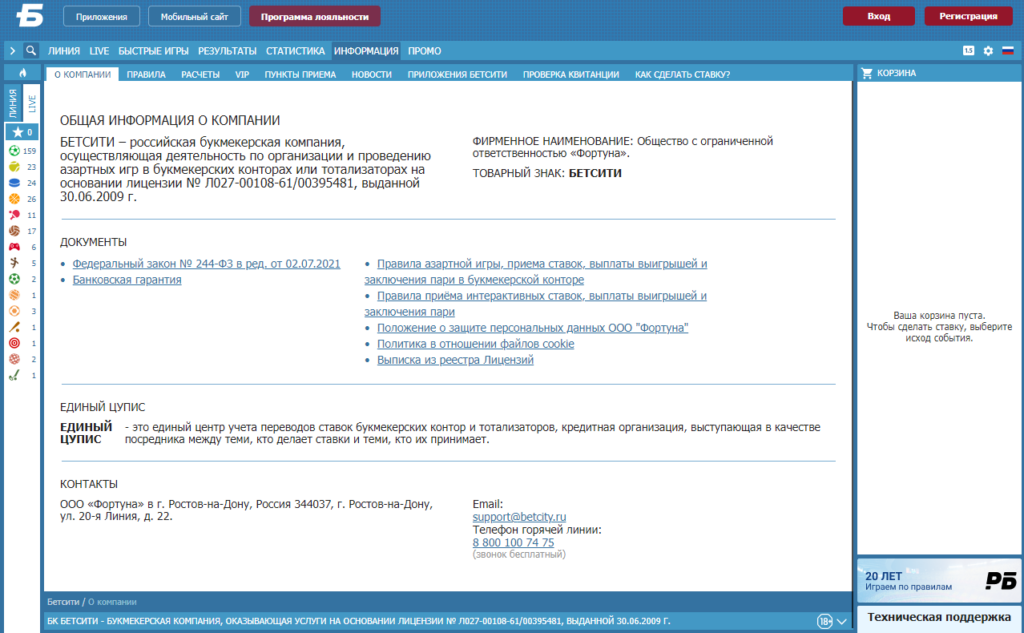Open the 20 ЛЕТ Играем по правилам banner
Screen dimensions: 1024x633
click(x=938, y=581)
